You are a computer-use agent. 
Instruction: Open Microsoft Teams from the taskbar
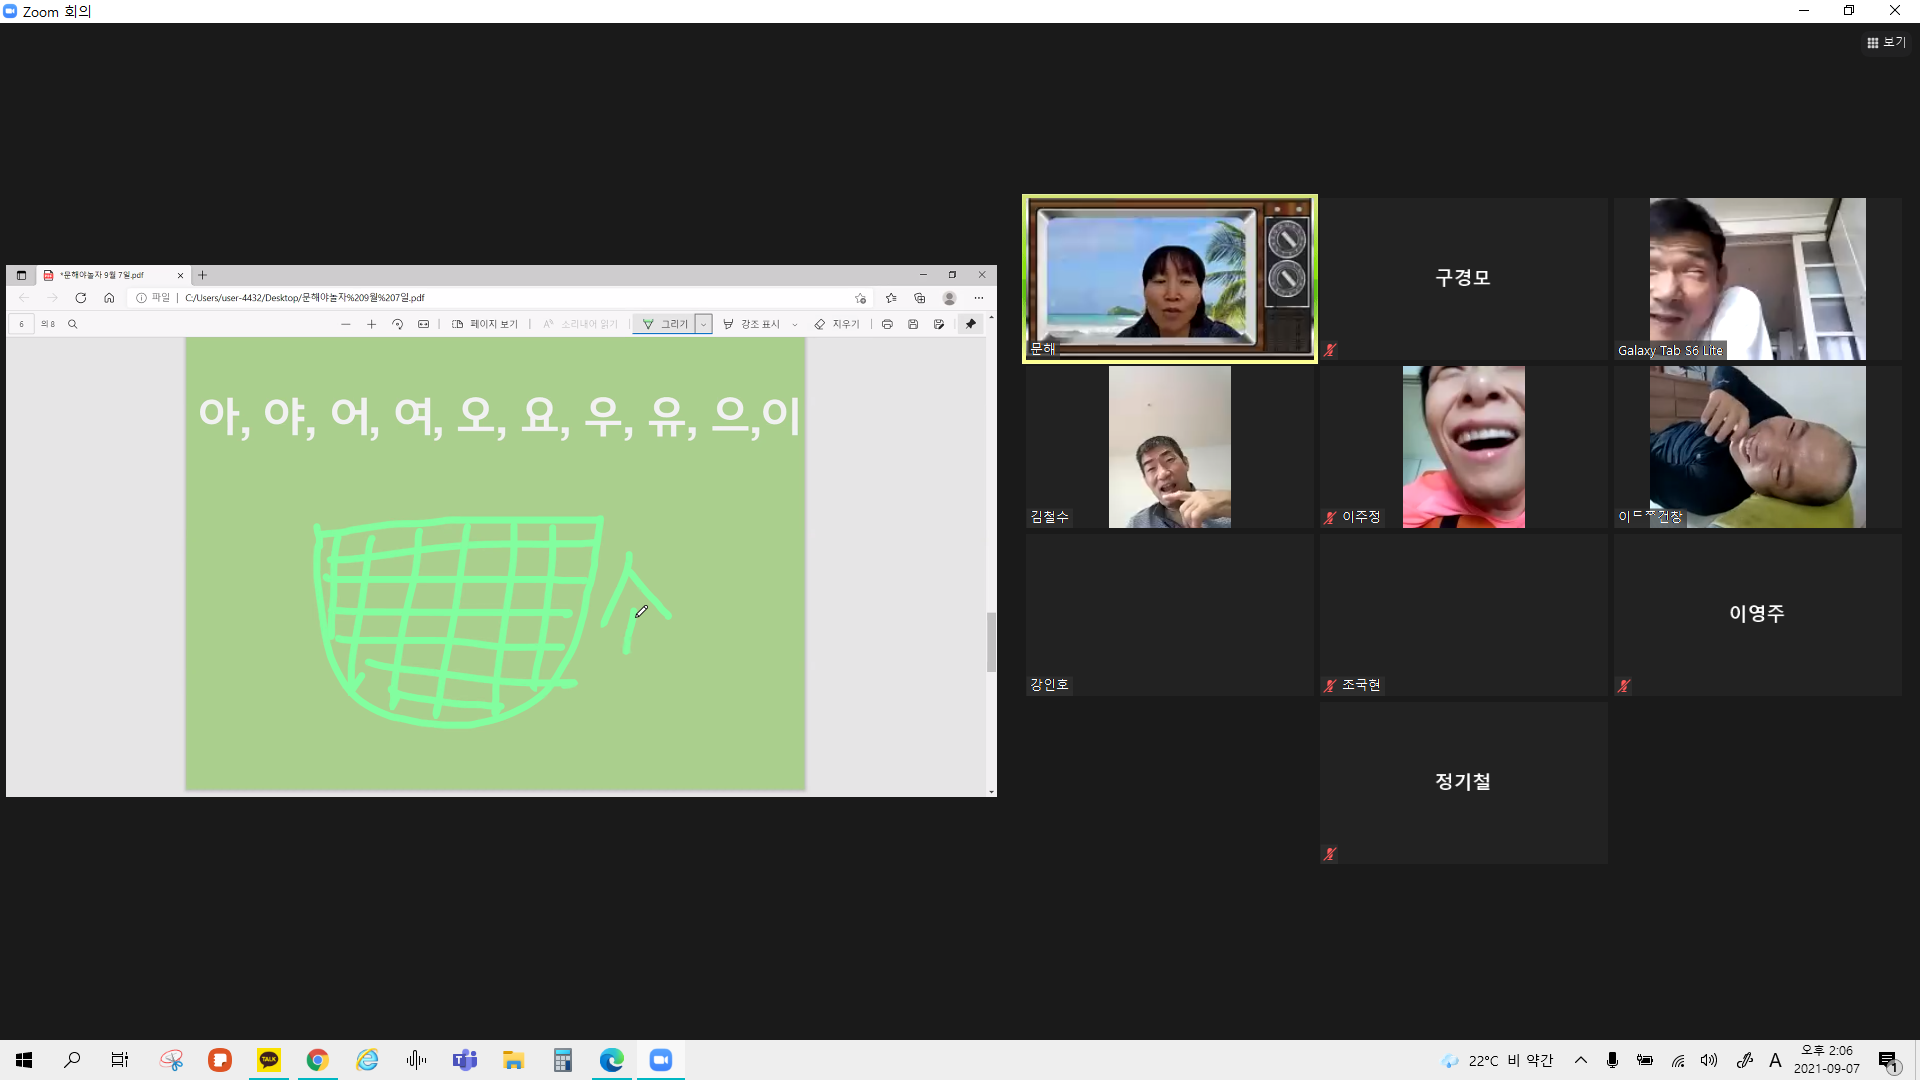pos(465,1060)
